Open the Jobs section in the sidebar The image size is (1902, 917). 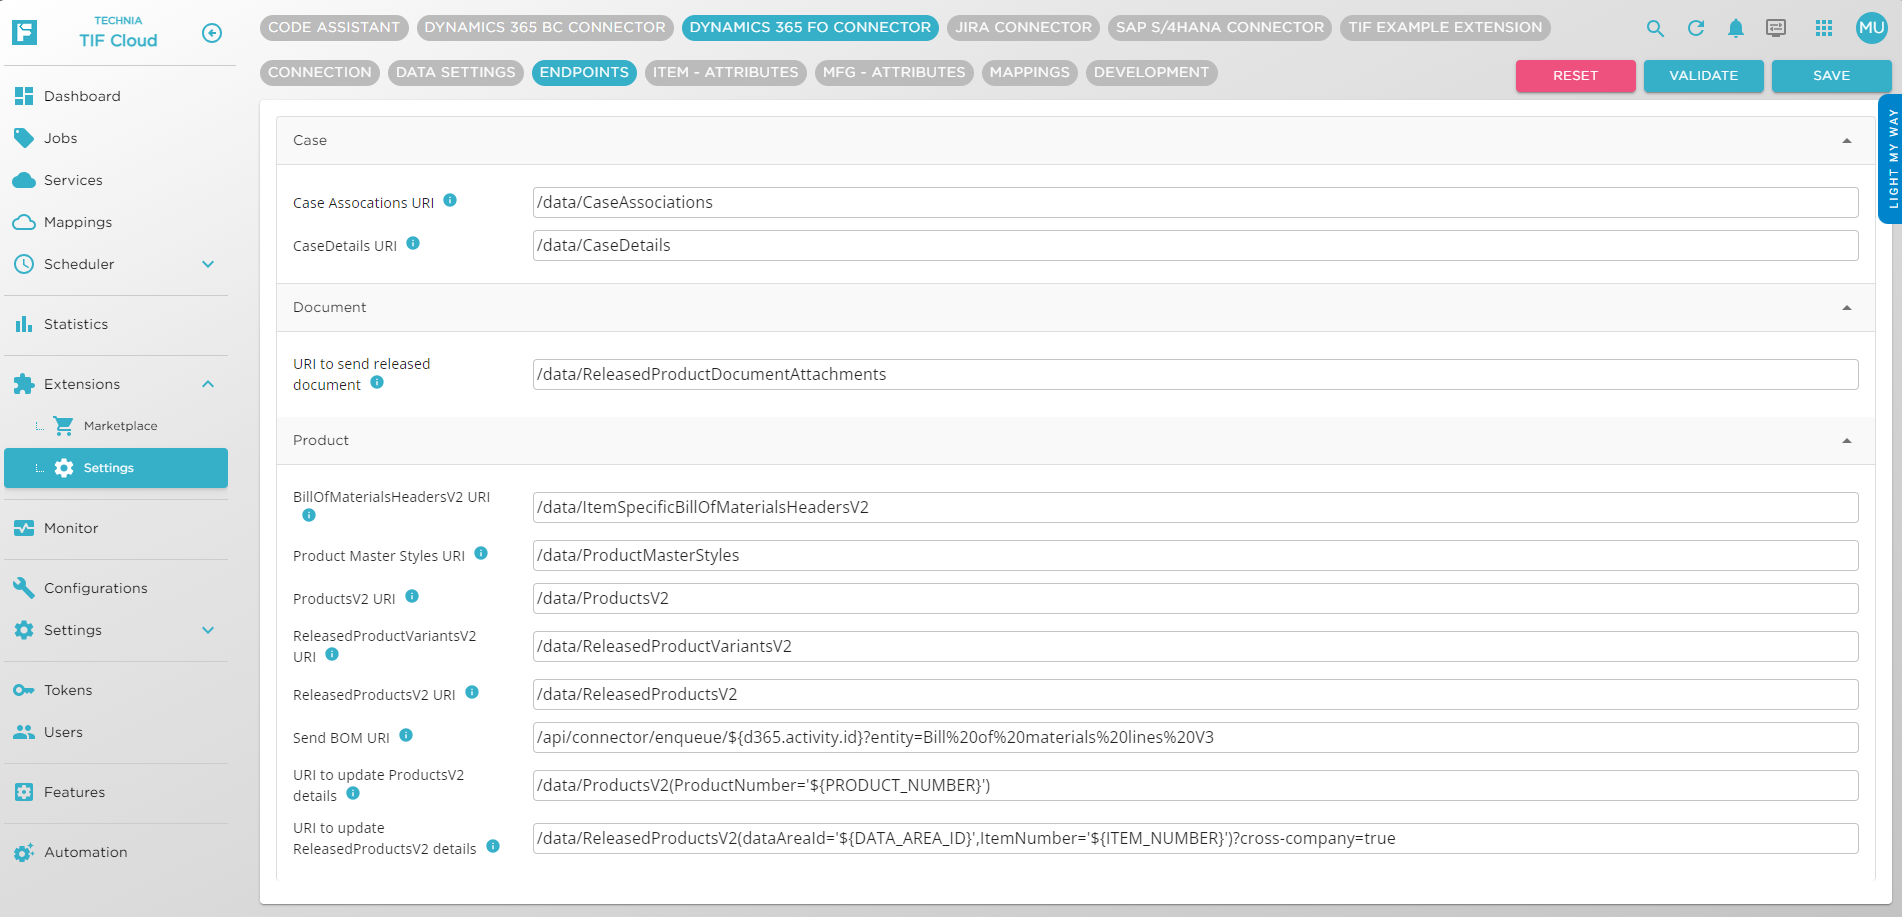60,138
